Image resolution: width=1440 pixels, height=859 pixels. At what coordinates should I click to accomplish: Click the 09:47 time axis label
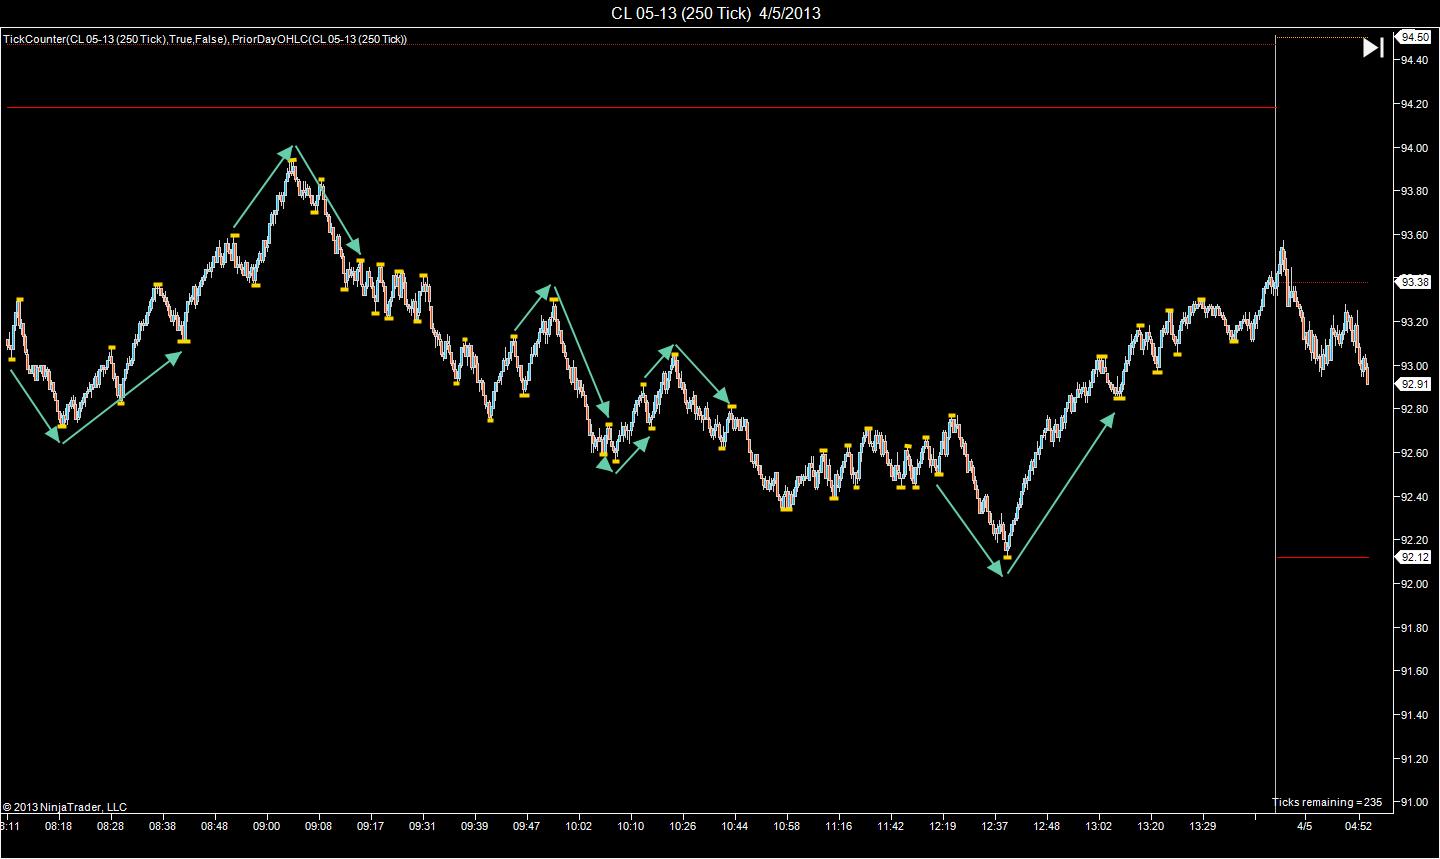[x=526, y=827]
